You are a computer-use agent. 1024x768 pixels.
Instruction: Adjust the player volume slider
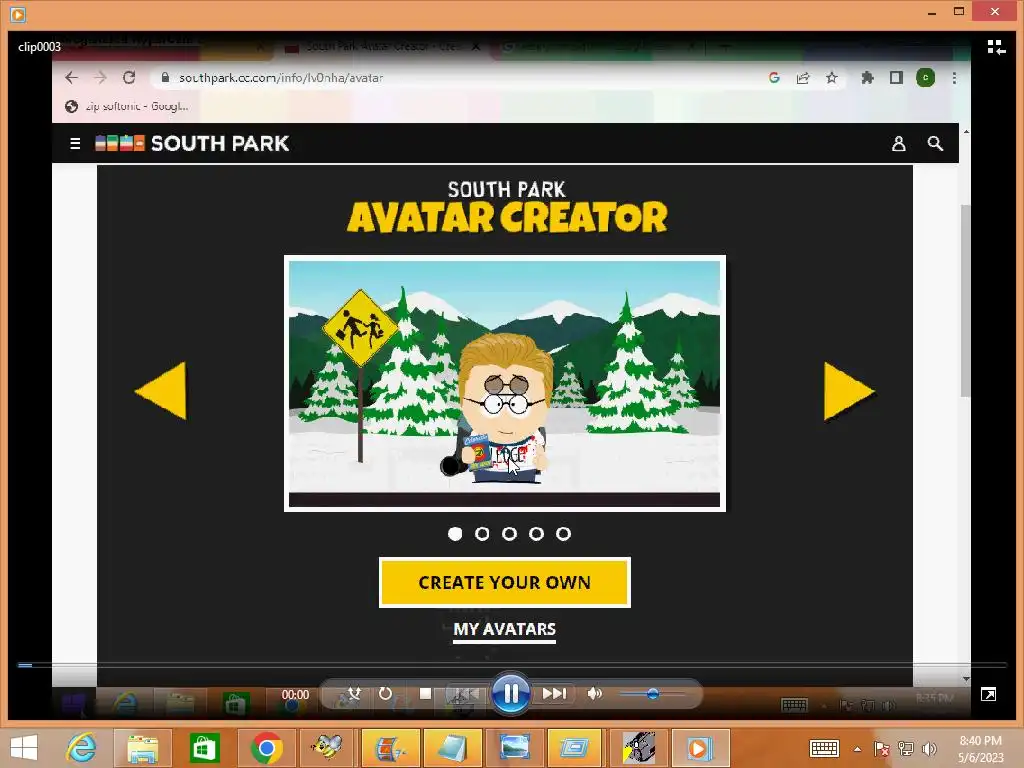651,694
